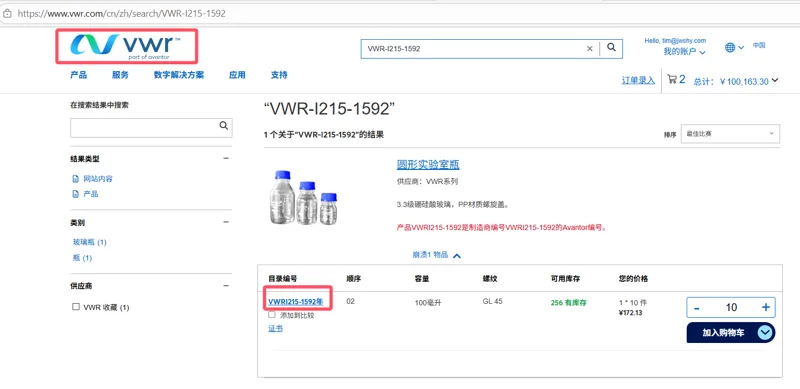This screenshot has height=389, width=800.
Task: Click the browser address bar URL
Action: 121,14
